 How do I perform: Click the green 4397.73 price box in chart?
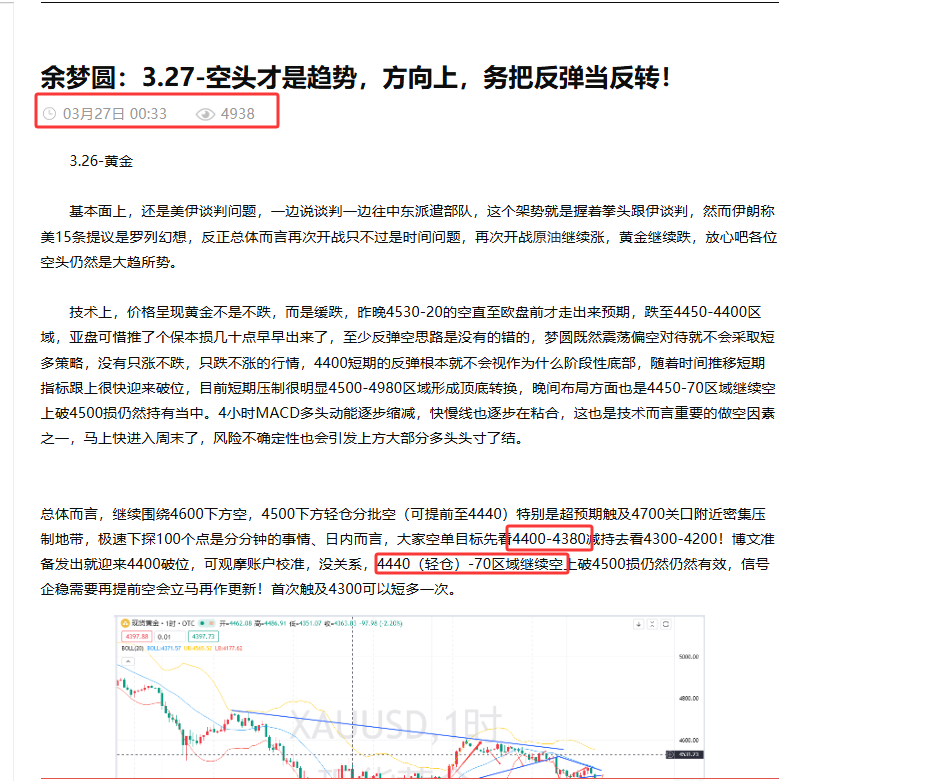(203, 637)
